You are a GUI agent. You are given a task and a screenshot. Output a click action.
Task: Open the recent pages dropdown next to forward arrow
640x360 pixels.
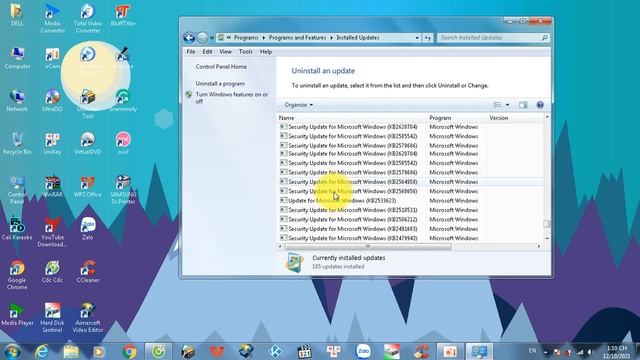pyautogui.click(x=212, y=38)
